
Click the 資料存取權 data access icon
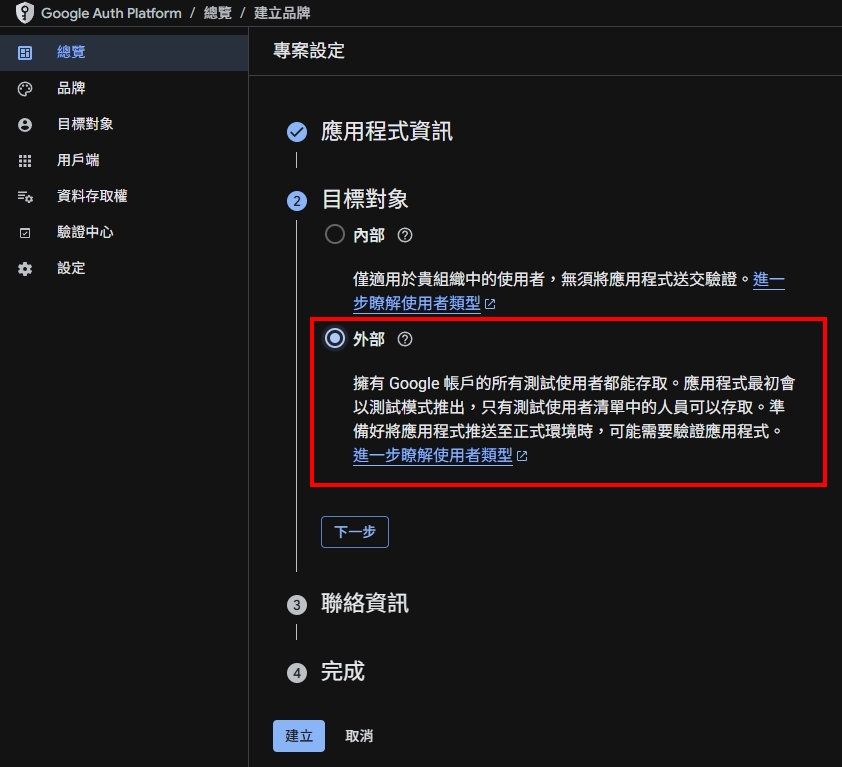pyautogui.click(x=24, y=196)
